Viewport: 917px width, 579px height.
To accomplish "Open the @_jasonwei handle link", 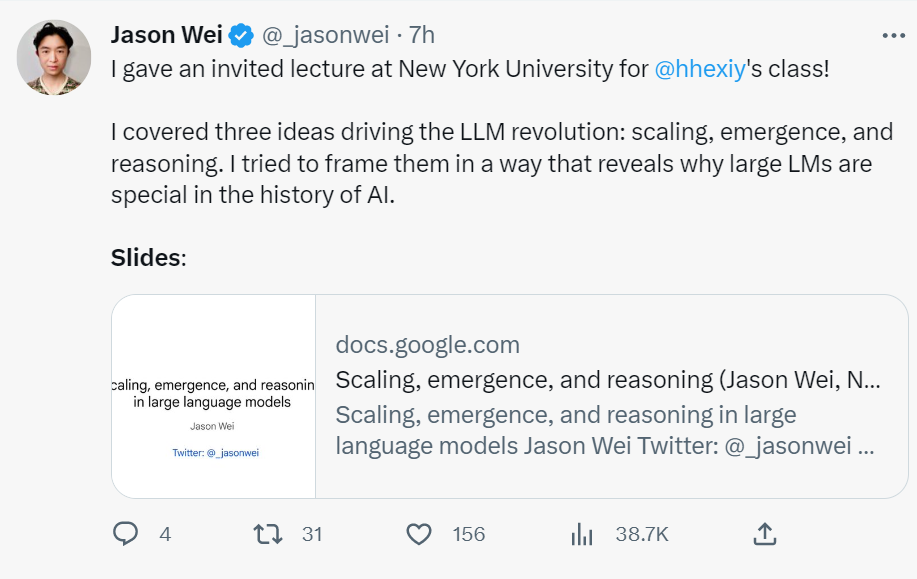I will (x=325, y=36).
